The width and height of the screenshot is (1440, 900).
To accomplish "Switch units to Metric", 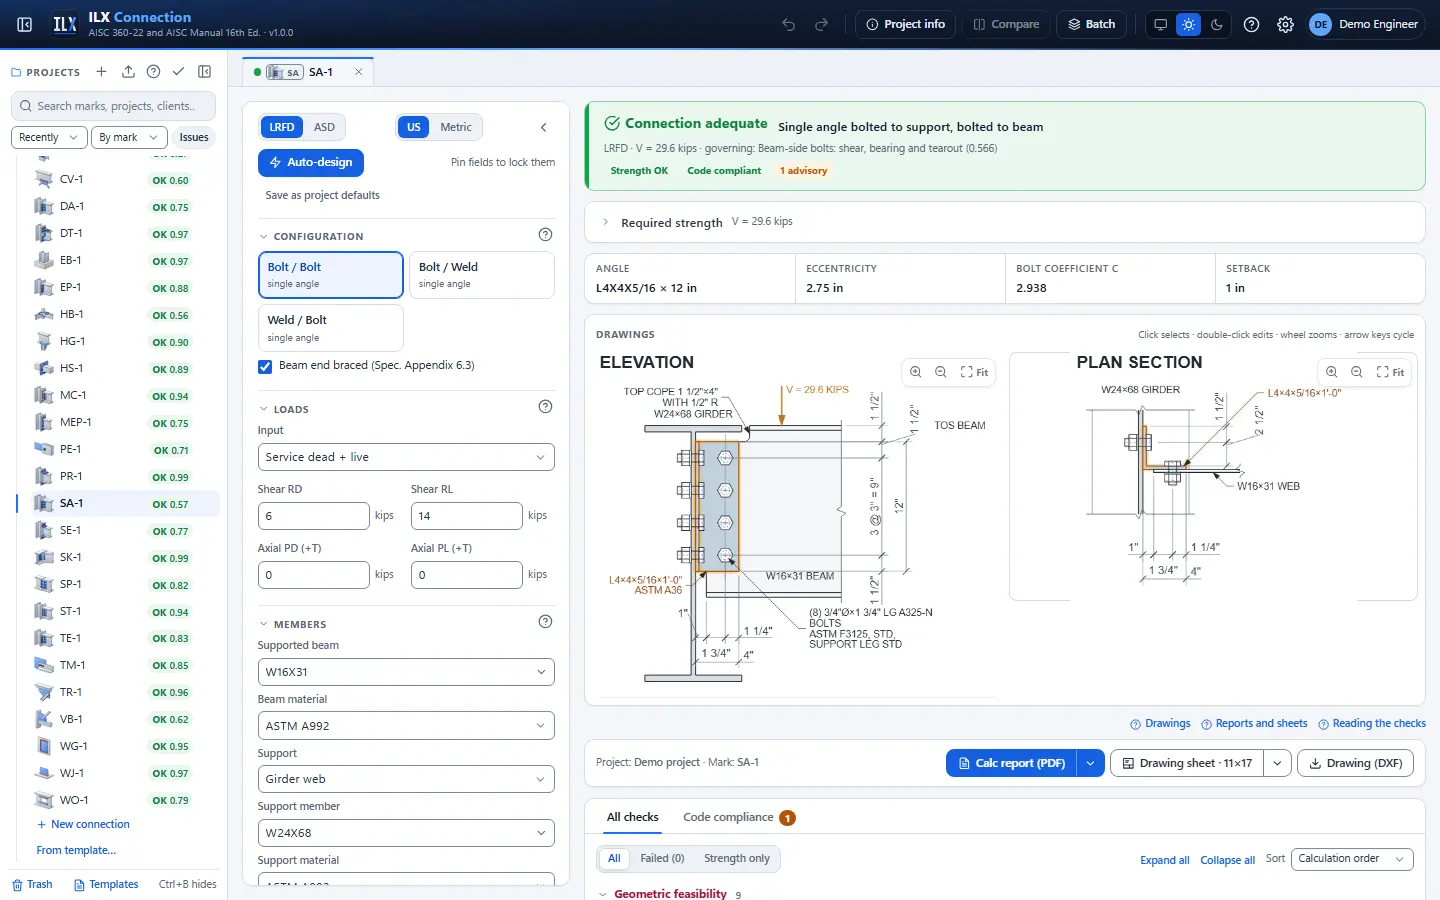I will coord(456,127).
